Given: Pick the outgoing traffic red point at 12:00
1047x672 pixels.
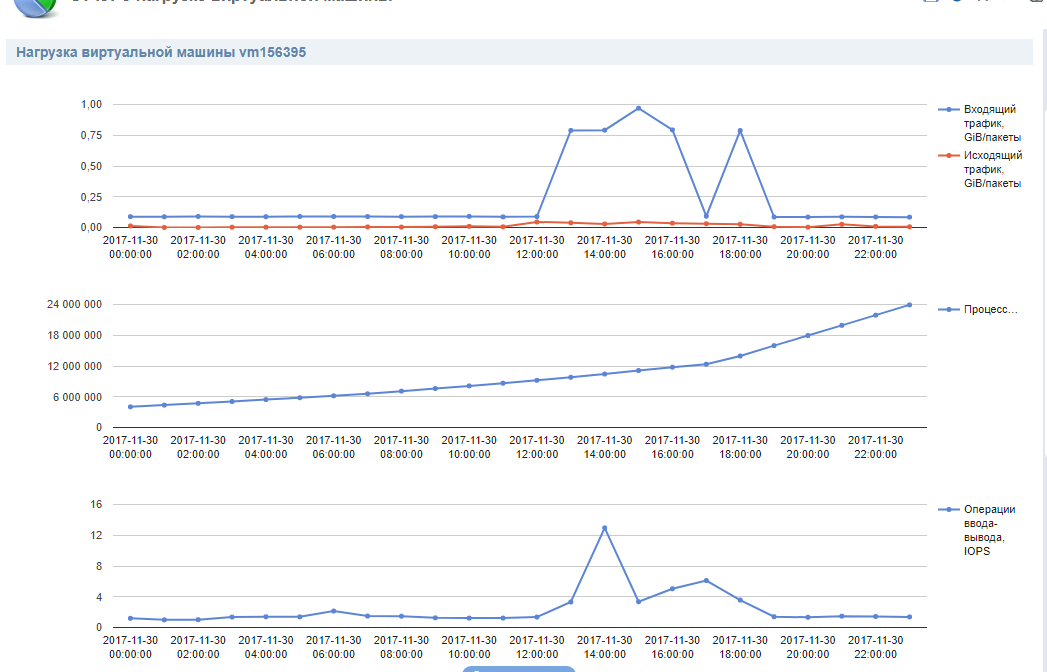Looking at the screenshot, I should click(x=537, y=221).
